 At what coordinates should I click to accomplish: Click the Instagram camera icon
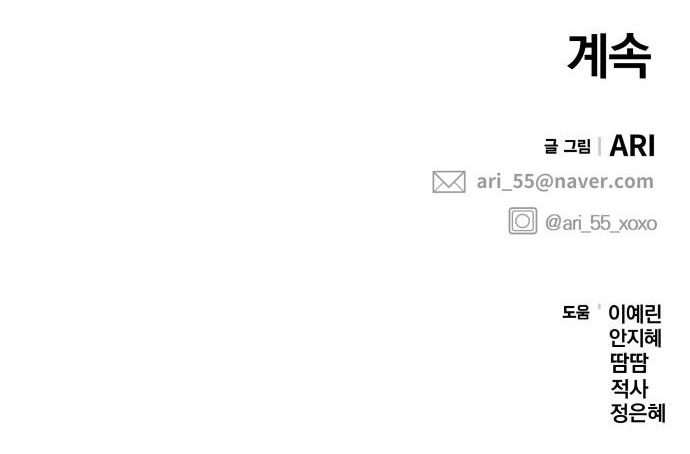[x=522, y=221]
